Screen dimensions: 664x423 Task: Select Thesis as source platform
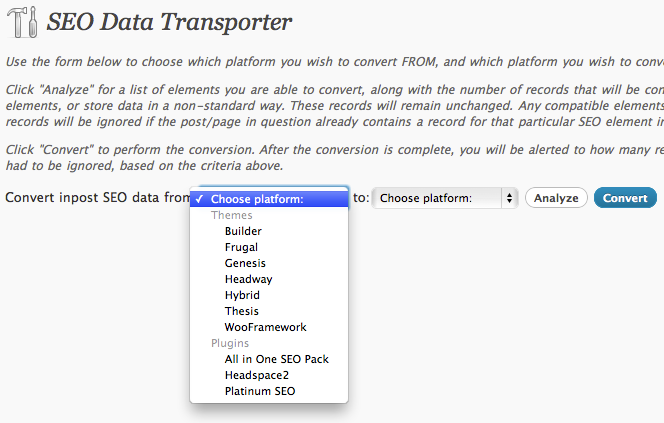pos(241,311)
